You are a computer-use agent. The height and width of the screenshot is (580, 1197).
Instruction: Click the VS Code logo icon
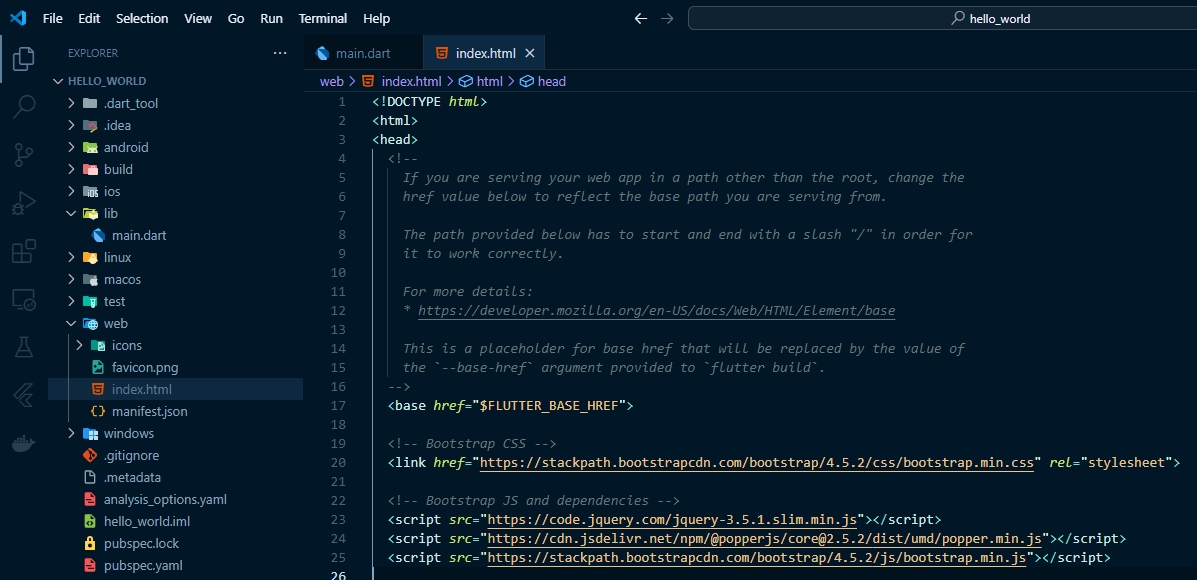(x=18, y=18)
